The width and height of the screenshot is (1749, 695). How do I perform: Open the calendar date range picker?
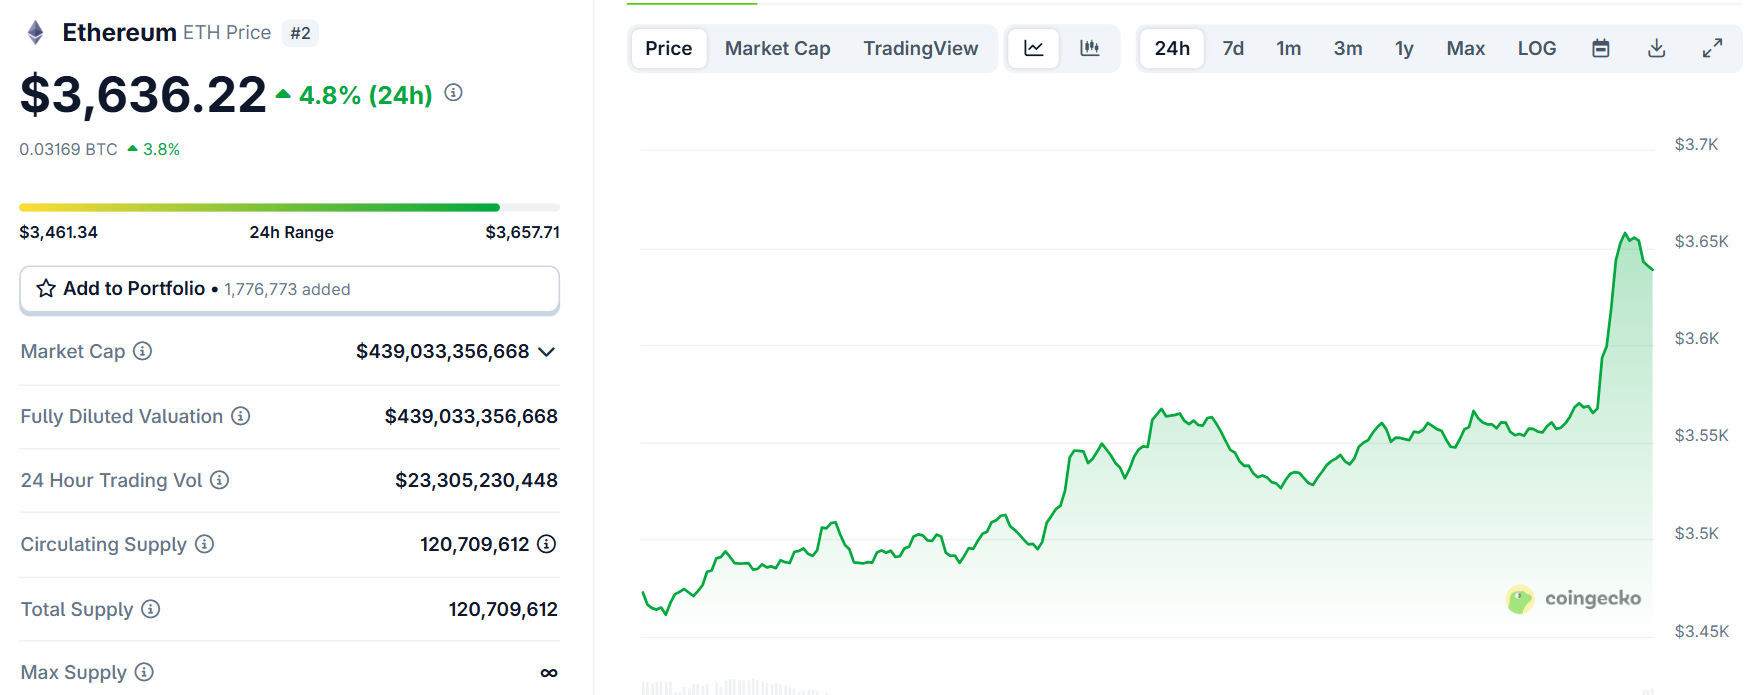click(1601, 48)
